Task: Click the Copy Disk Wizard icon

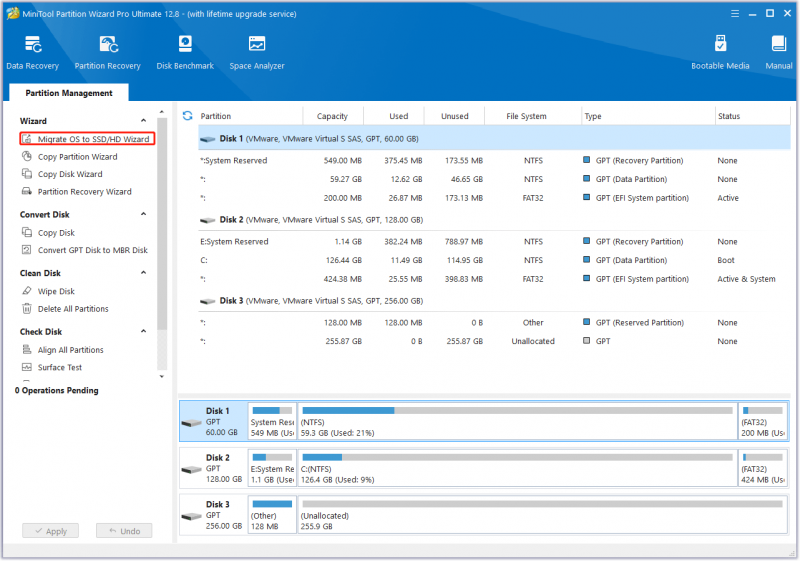Action: pyautogui.click(x=27, y=173)
